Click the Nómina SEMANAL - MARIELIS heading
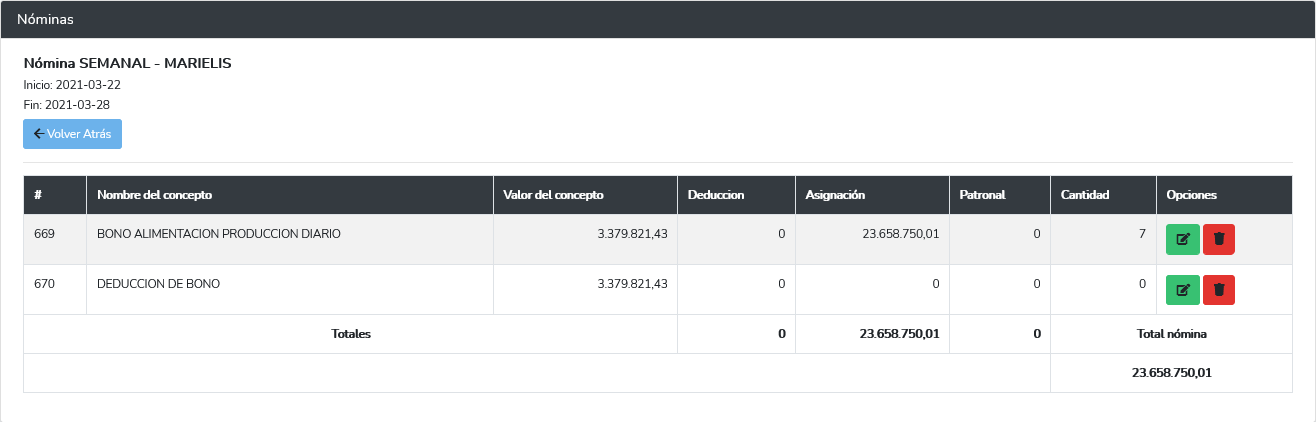The height and width of the screenshot is (422, 1316). 128,63
